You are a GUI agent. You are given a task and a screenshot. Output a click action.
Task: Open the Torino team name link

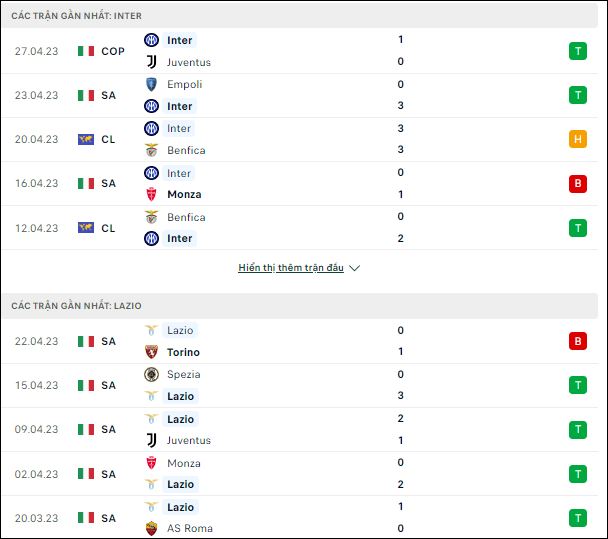(183, 352)
